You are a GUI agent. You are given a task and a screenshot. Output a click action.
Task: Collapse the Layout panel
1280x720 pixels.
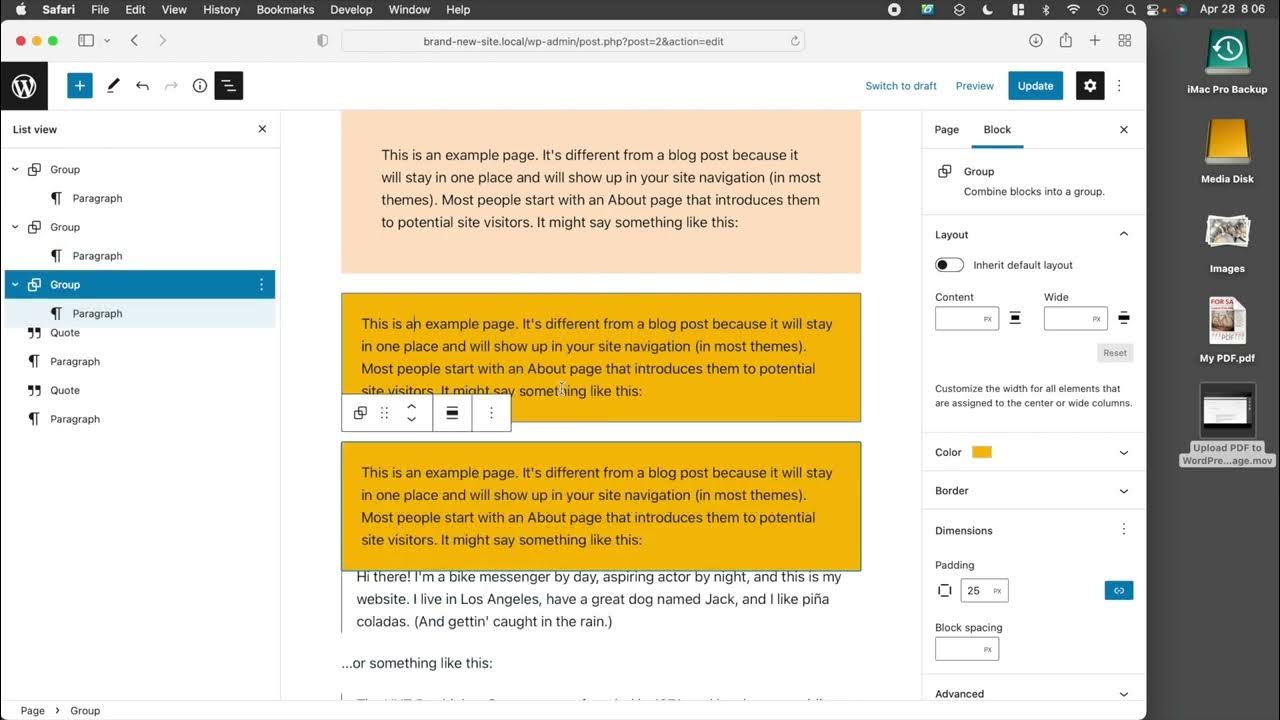1124,234
